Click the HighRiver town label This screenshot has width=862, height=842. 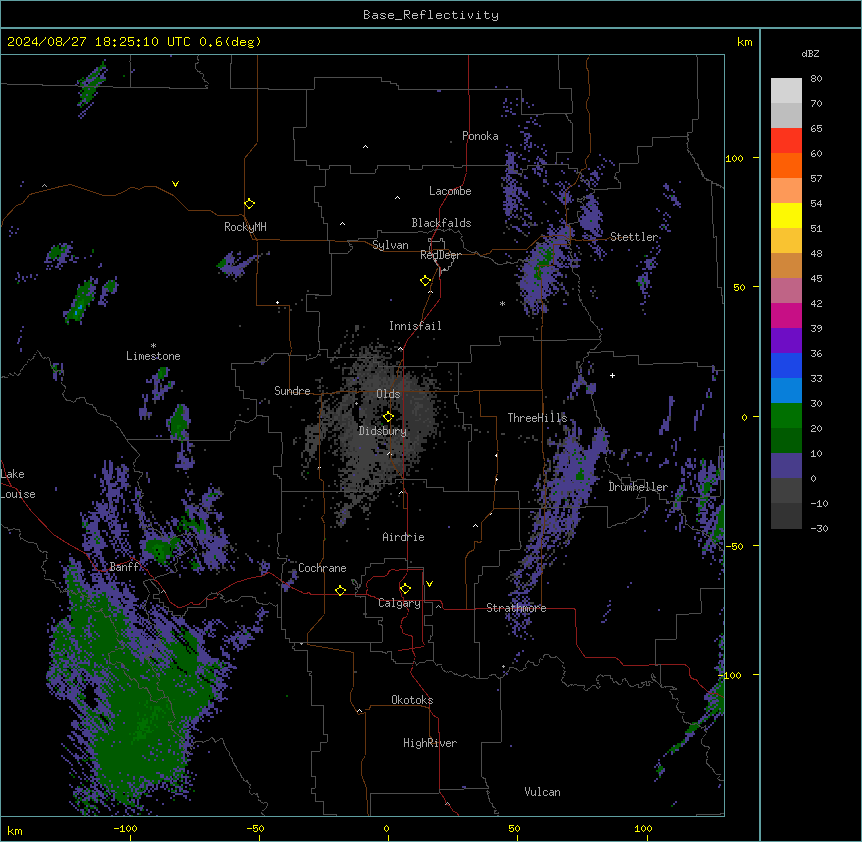(430, 743)
